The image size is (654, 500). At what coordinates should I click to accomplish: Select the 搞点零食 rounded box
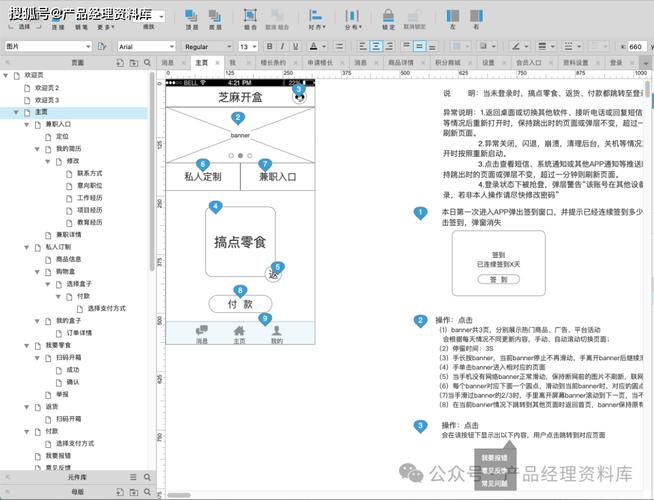[240, 242]
